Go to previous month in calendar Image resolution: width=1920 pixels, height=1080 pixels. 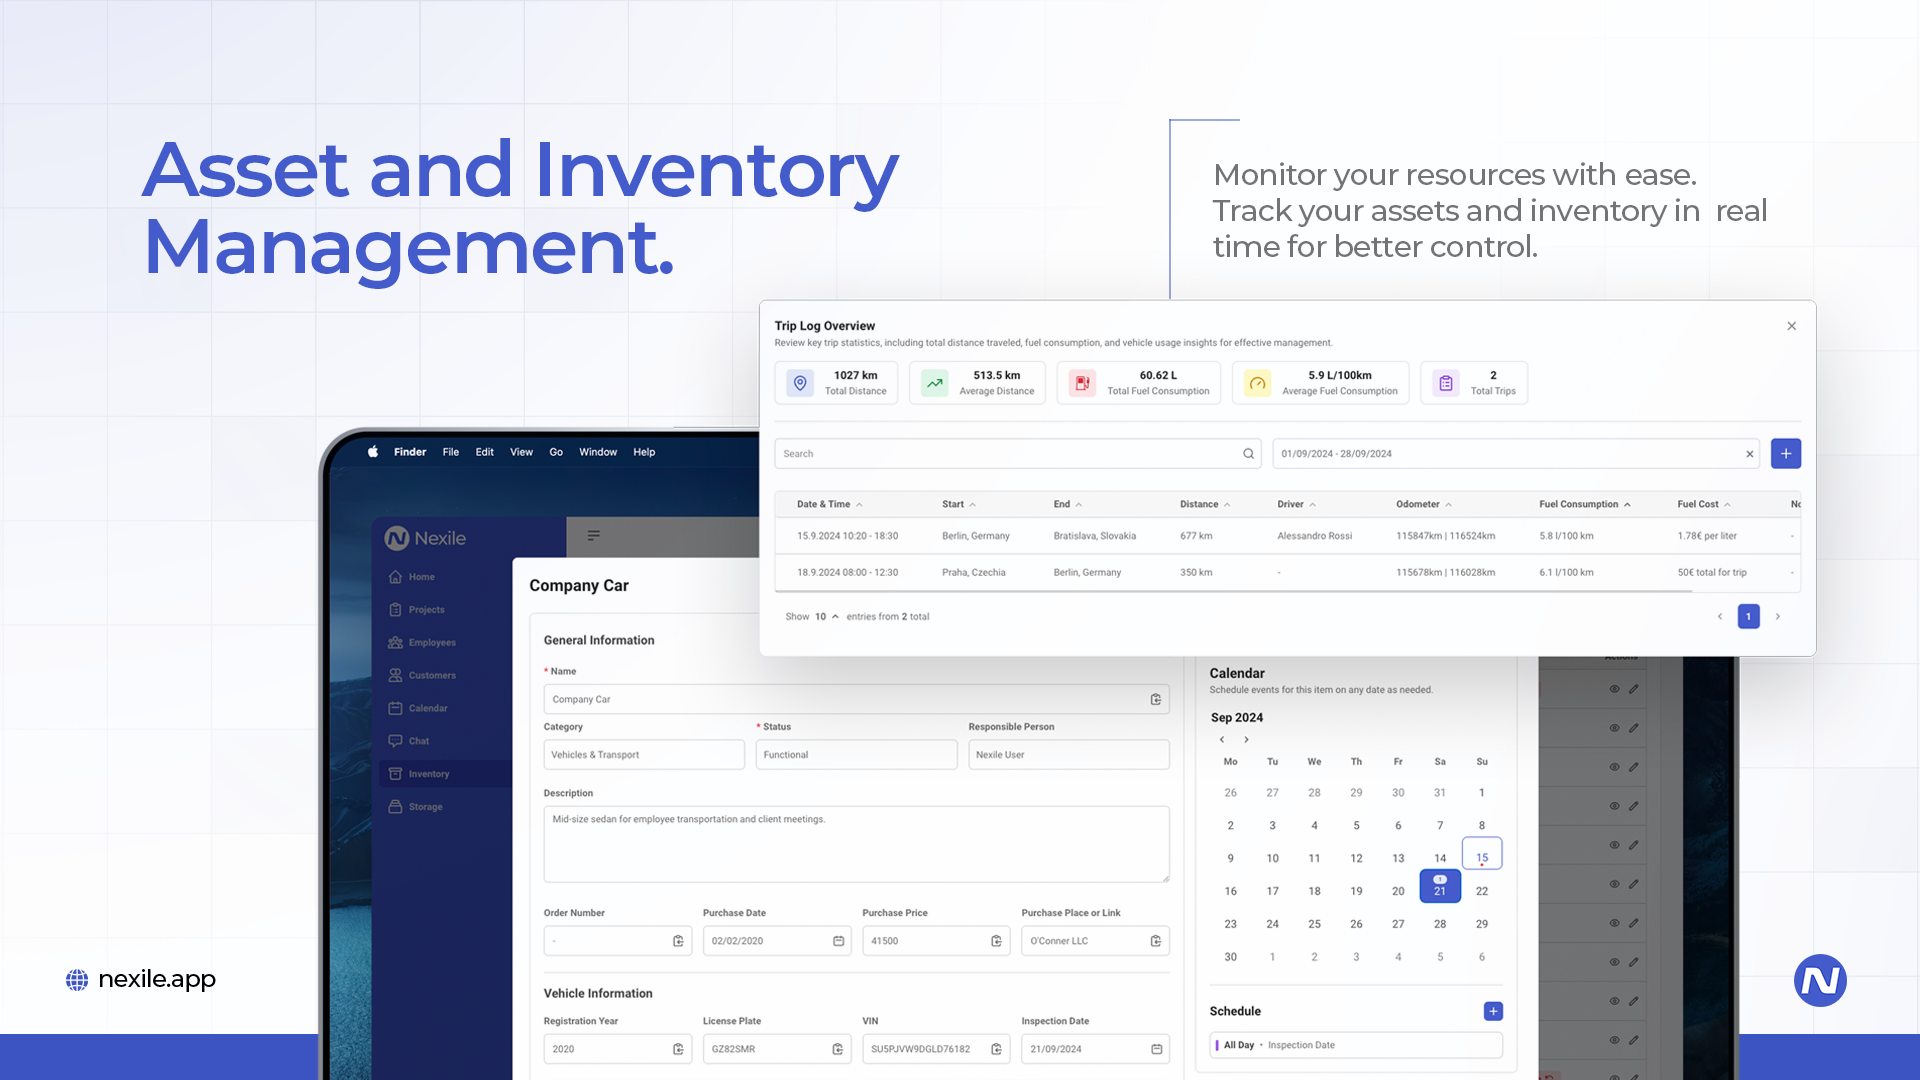1222,740
